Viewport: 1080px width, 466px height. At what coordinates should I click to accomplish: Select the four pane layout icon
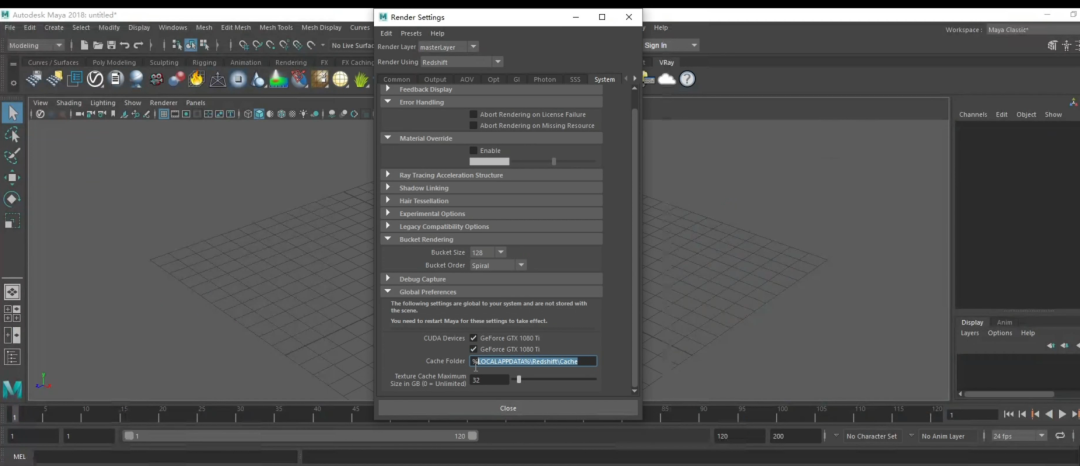pos(12,313)
